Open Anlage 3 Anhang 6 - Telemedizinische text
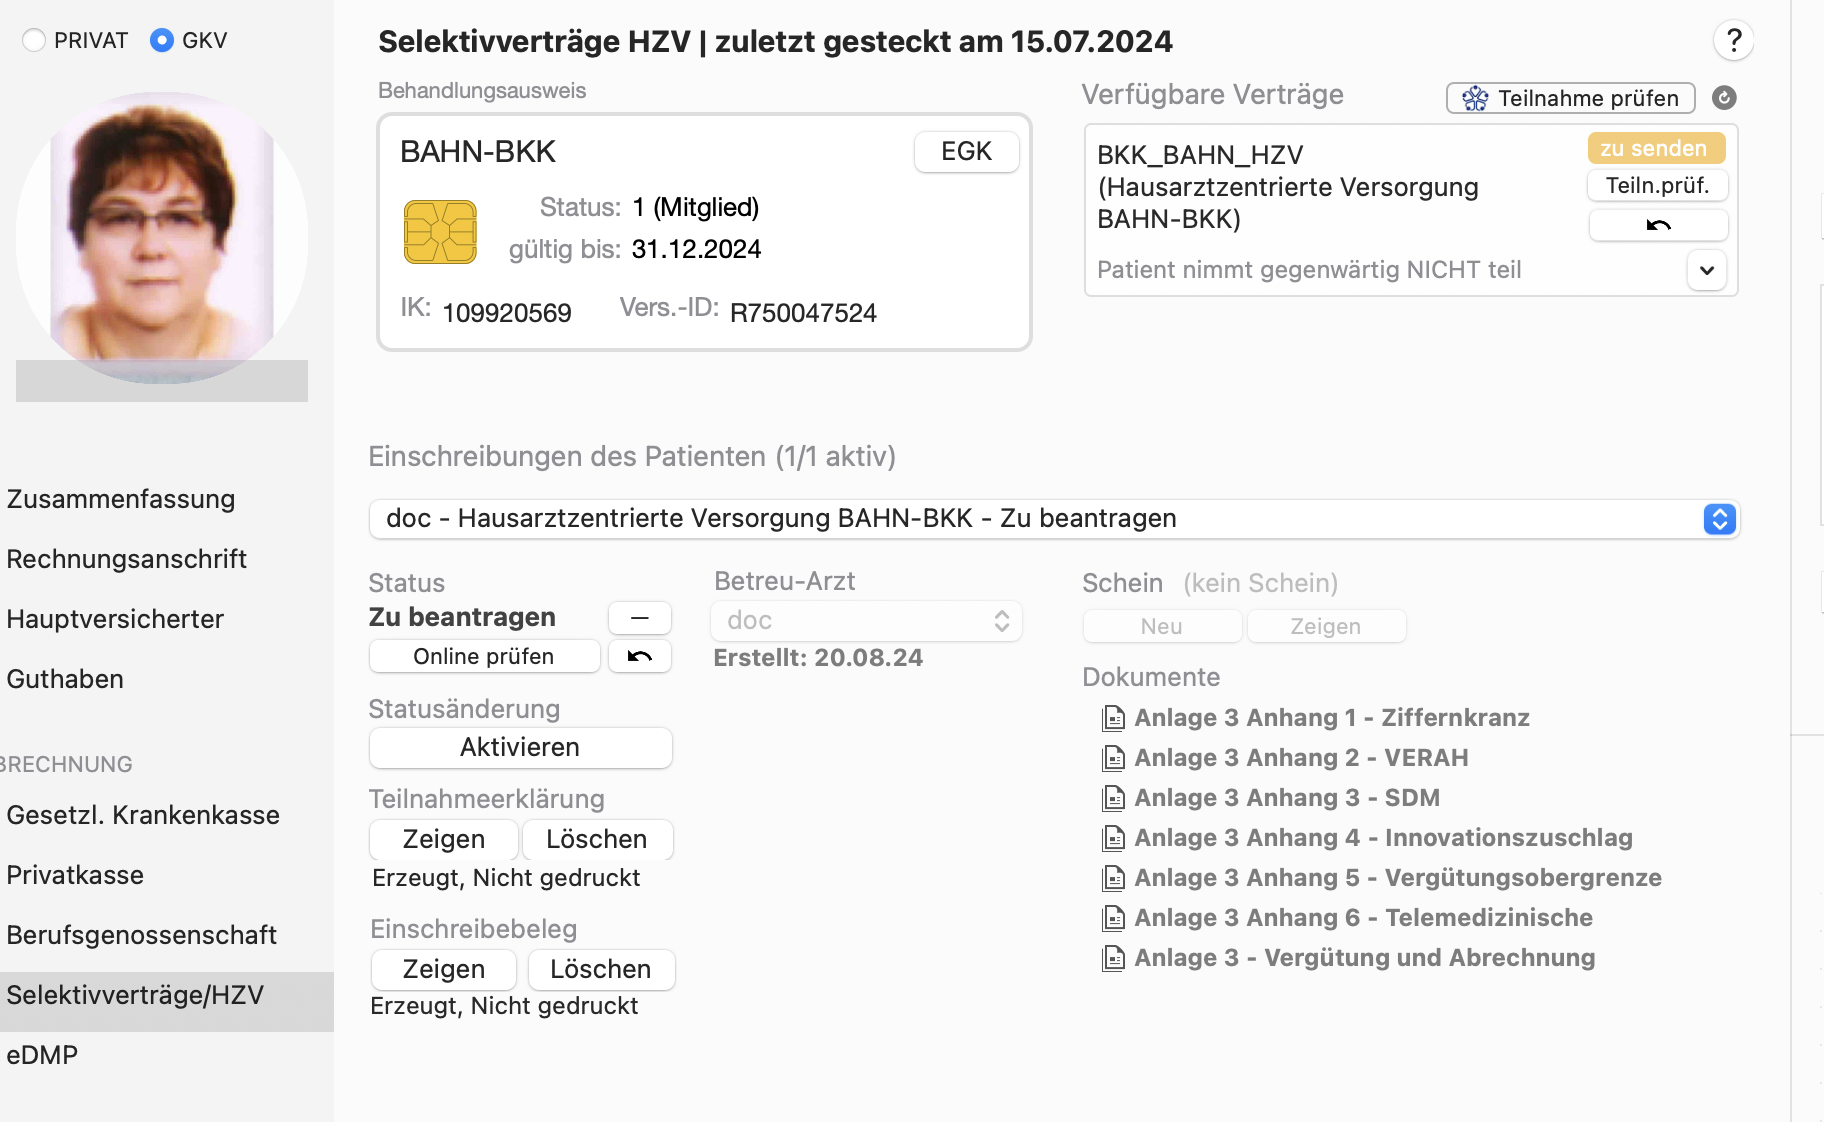The image size is (1824, 1122). (x=1364, y=918)
